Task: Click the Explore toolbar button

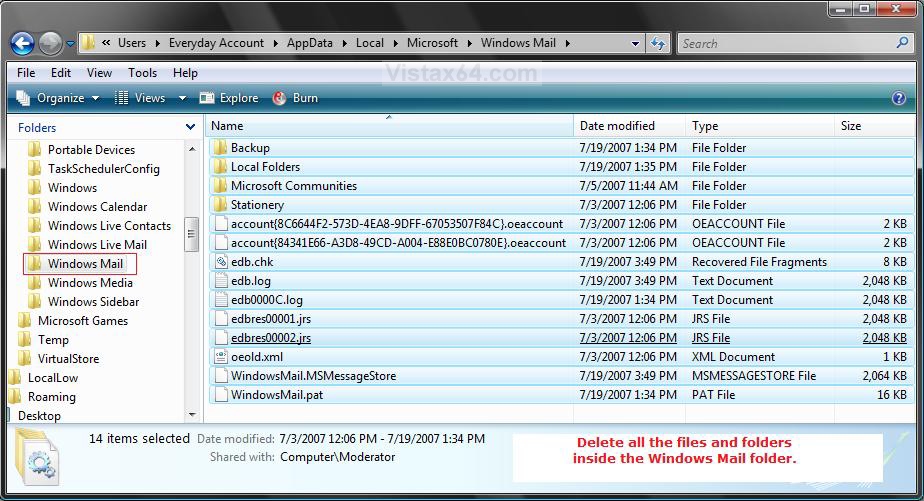Action: (229, 98)
